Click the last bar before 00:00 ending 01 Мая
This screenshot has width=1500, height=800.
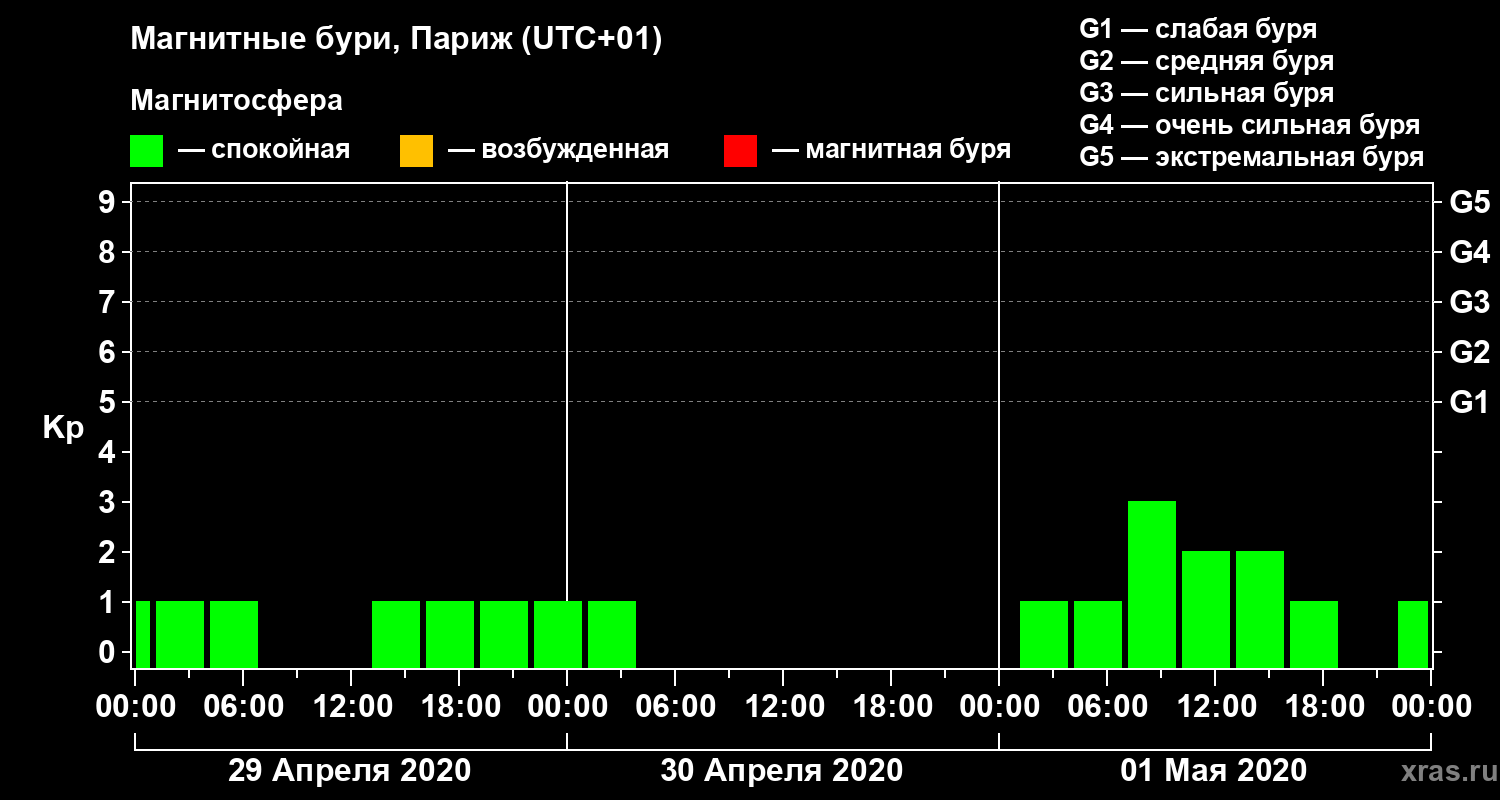click(x=1413, y=634)
